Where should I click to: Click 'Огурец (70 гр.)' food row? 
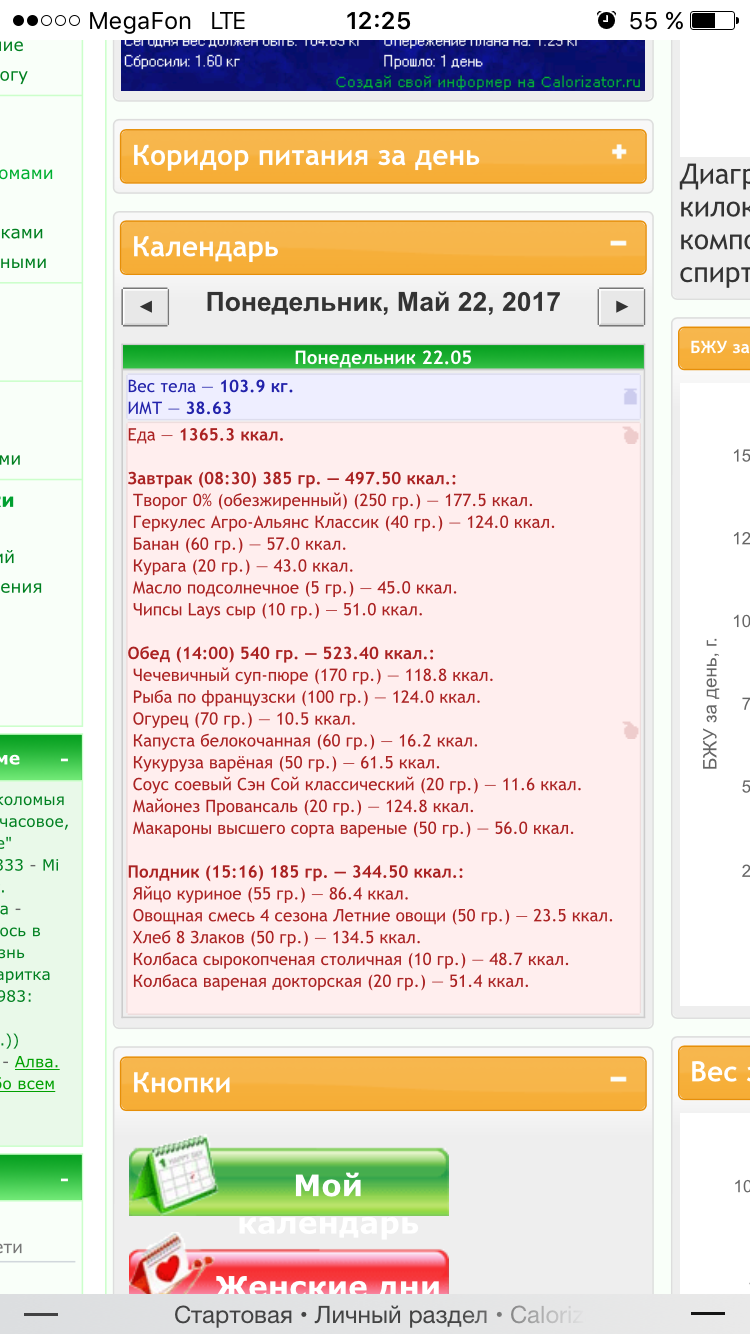[x=244, y=719]
